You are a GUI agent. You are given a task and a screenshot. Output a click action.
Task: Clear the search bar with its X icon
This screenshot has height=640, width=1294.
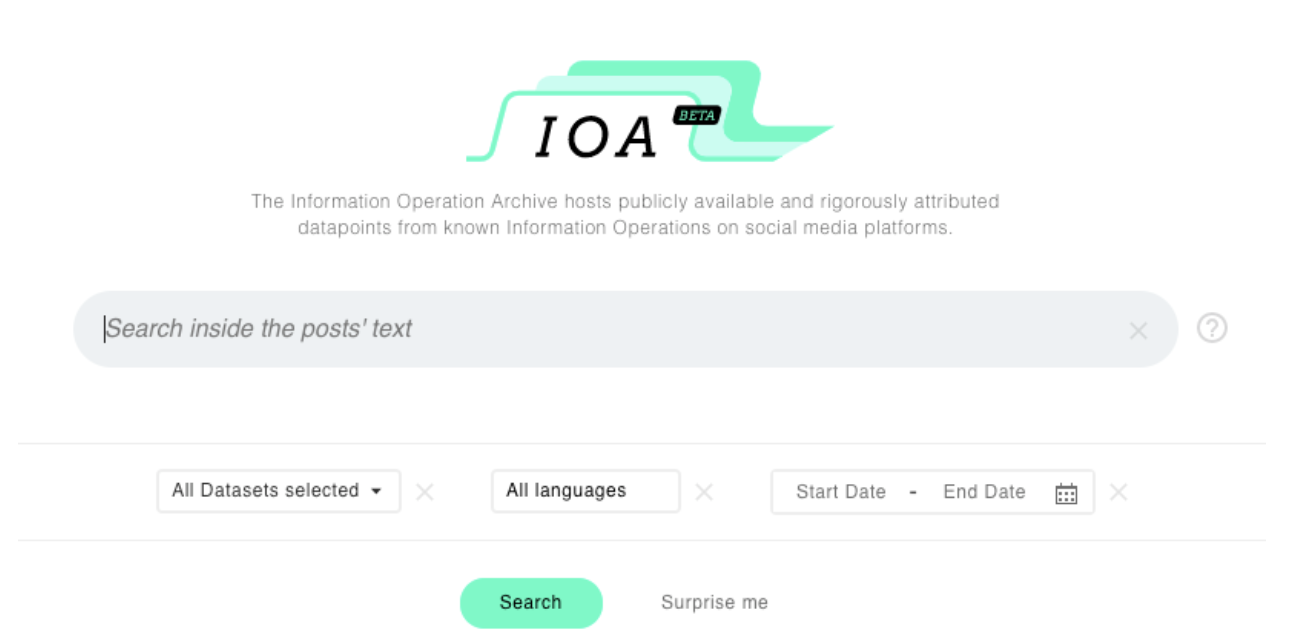1138,331
